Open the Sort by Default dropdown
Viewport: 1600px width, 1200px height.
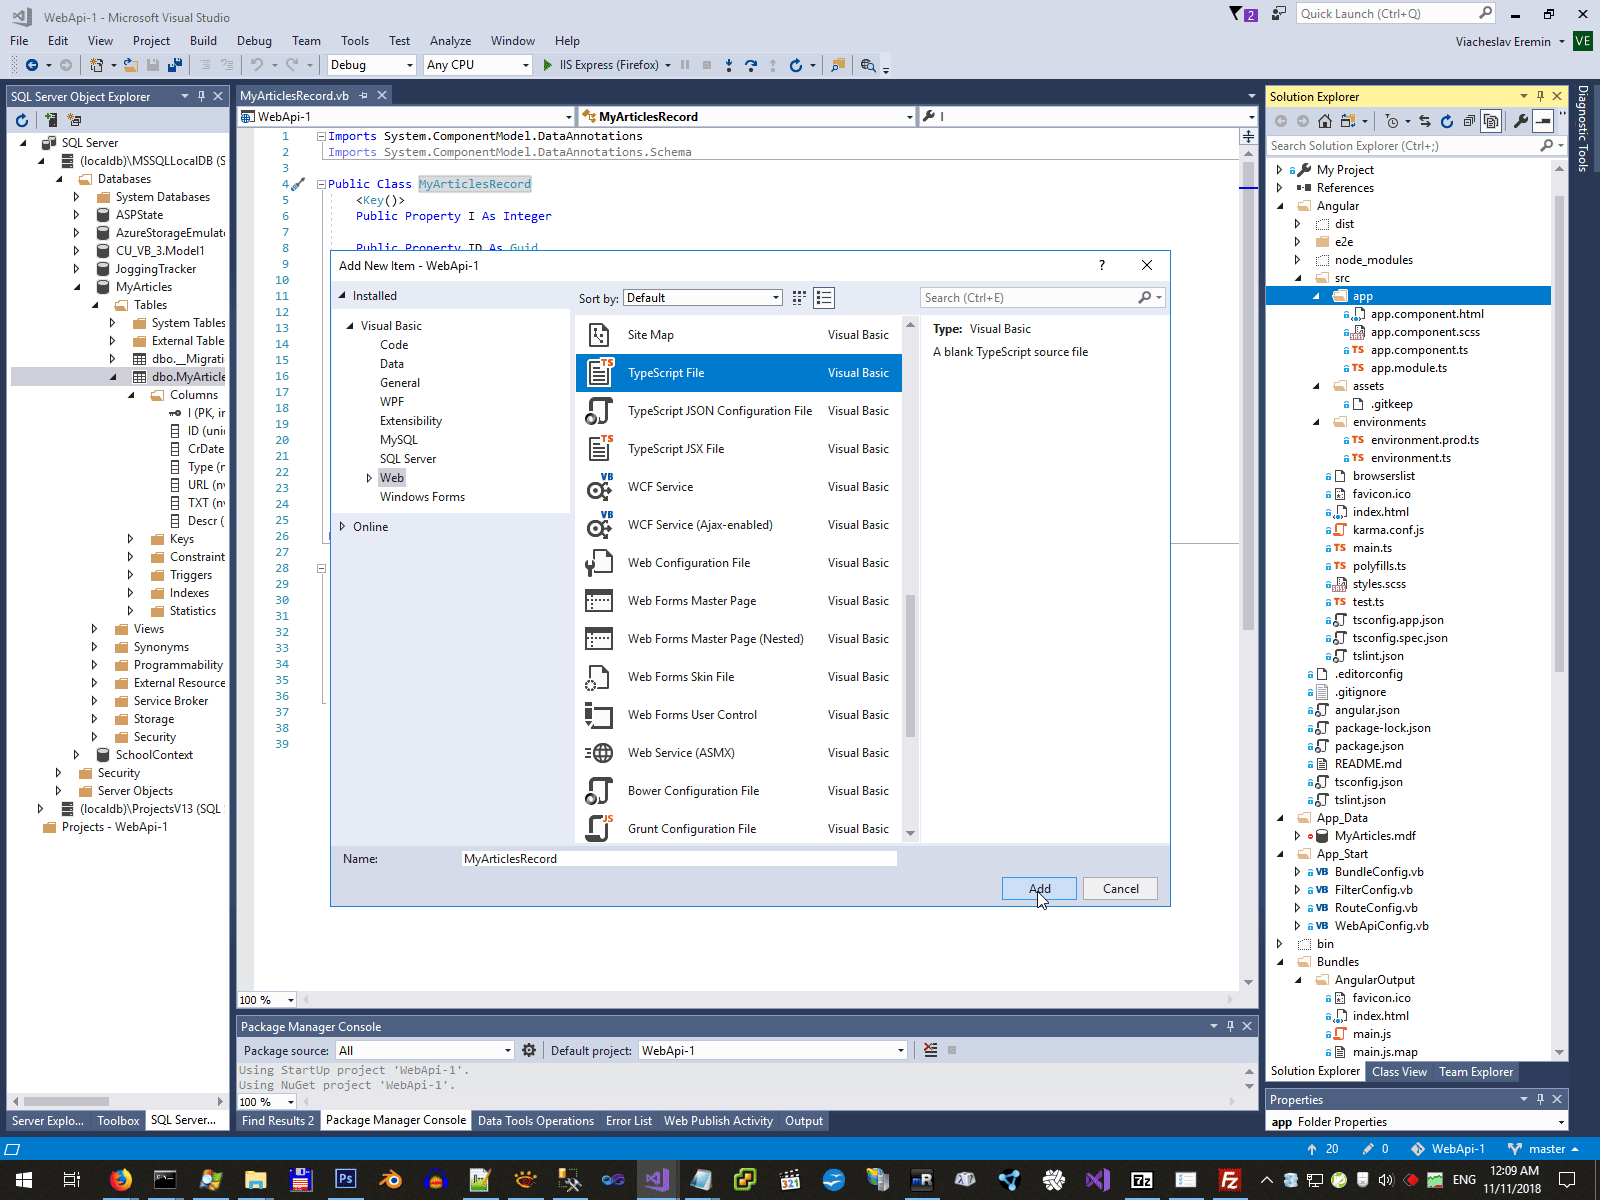703,298
